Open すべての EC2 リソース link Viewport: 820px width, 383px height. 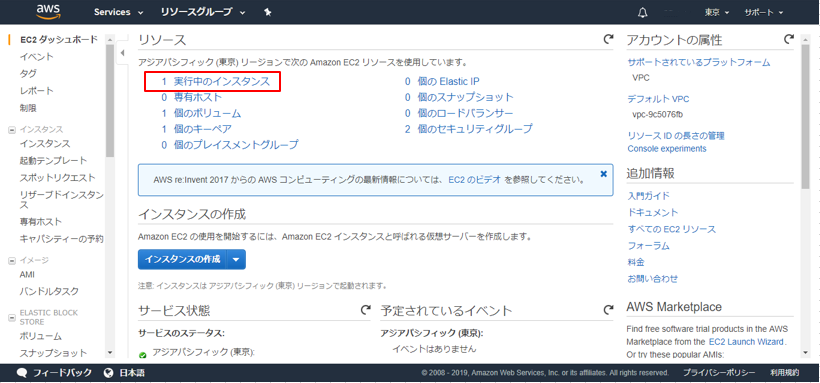click(671, 229)
